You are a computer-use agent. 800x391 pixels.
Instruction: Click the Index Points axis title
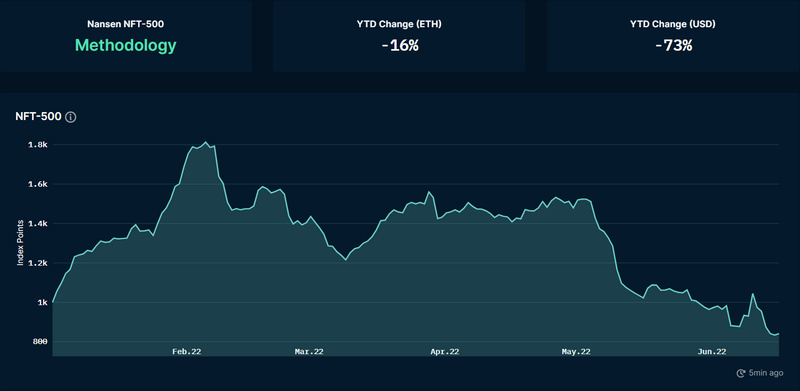point(21,243)
